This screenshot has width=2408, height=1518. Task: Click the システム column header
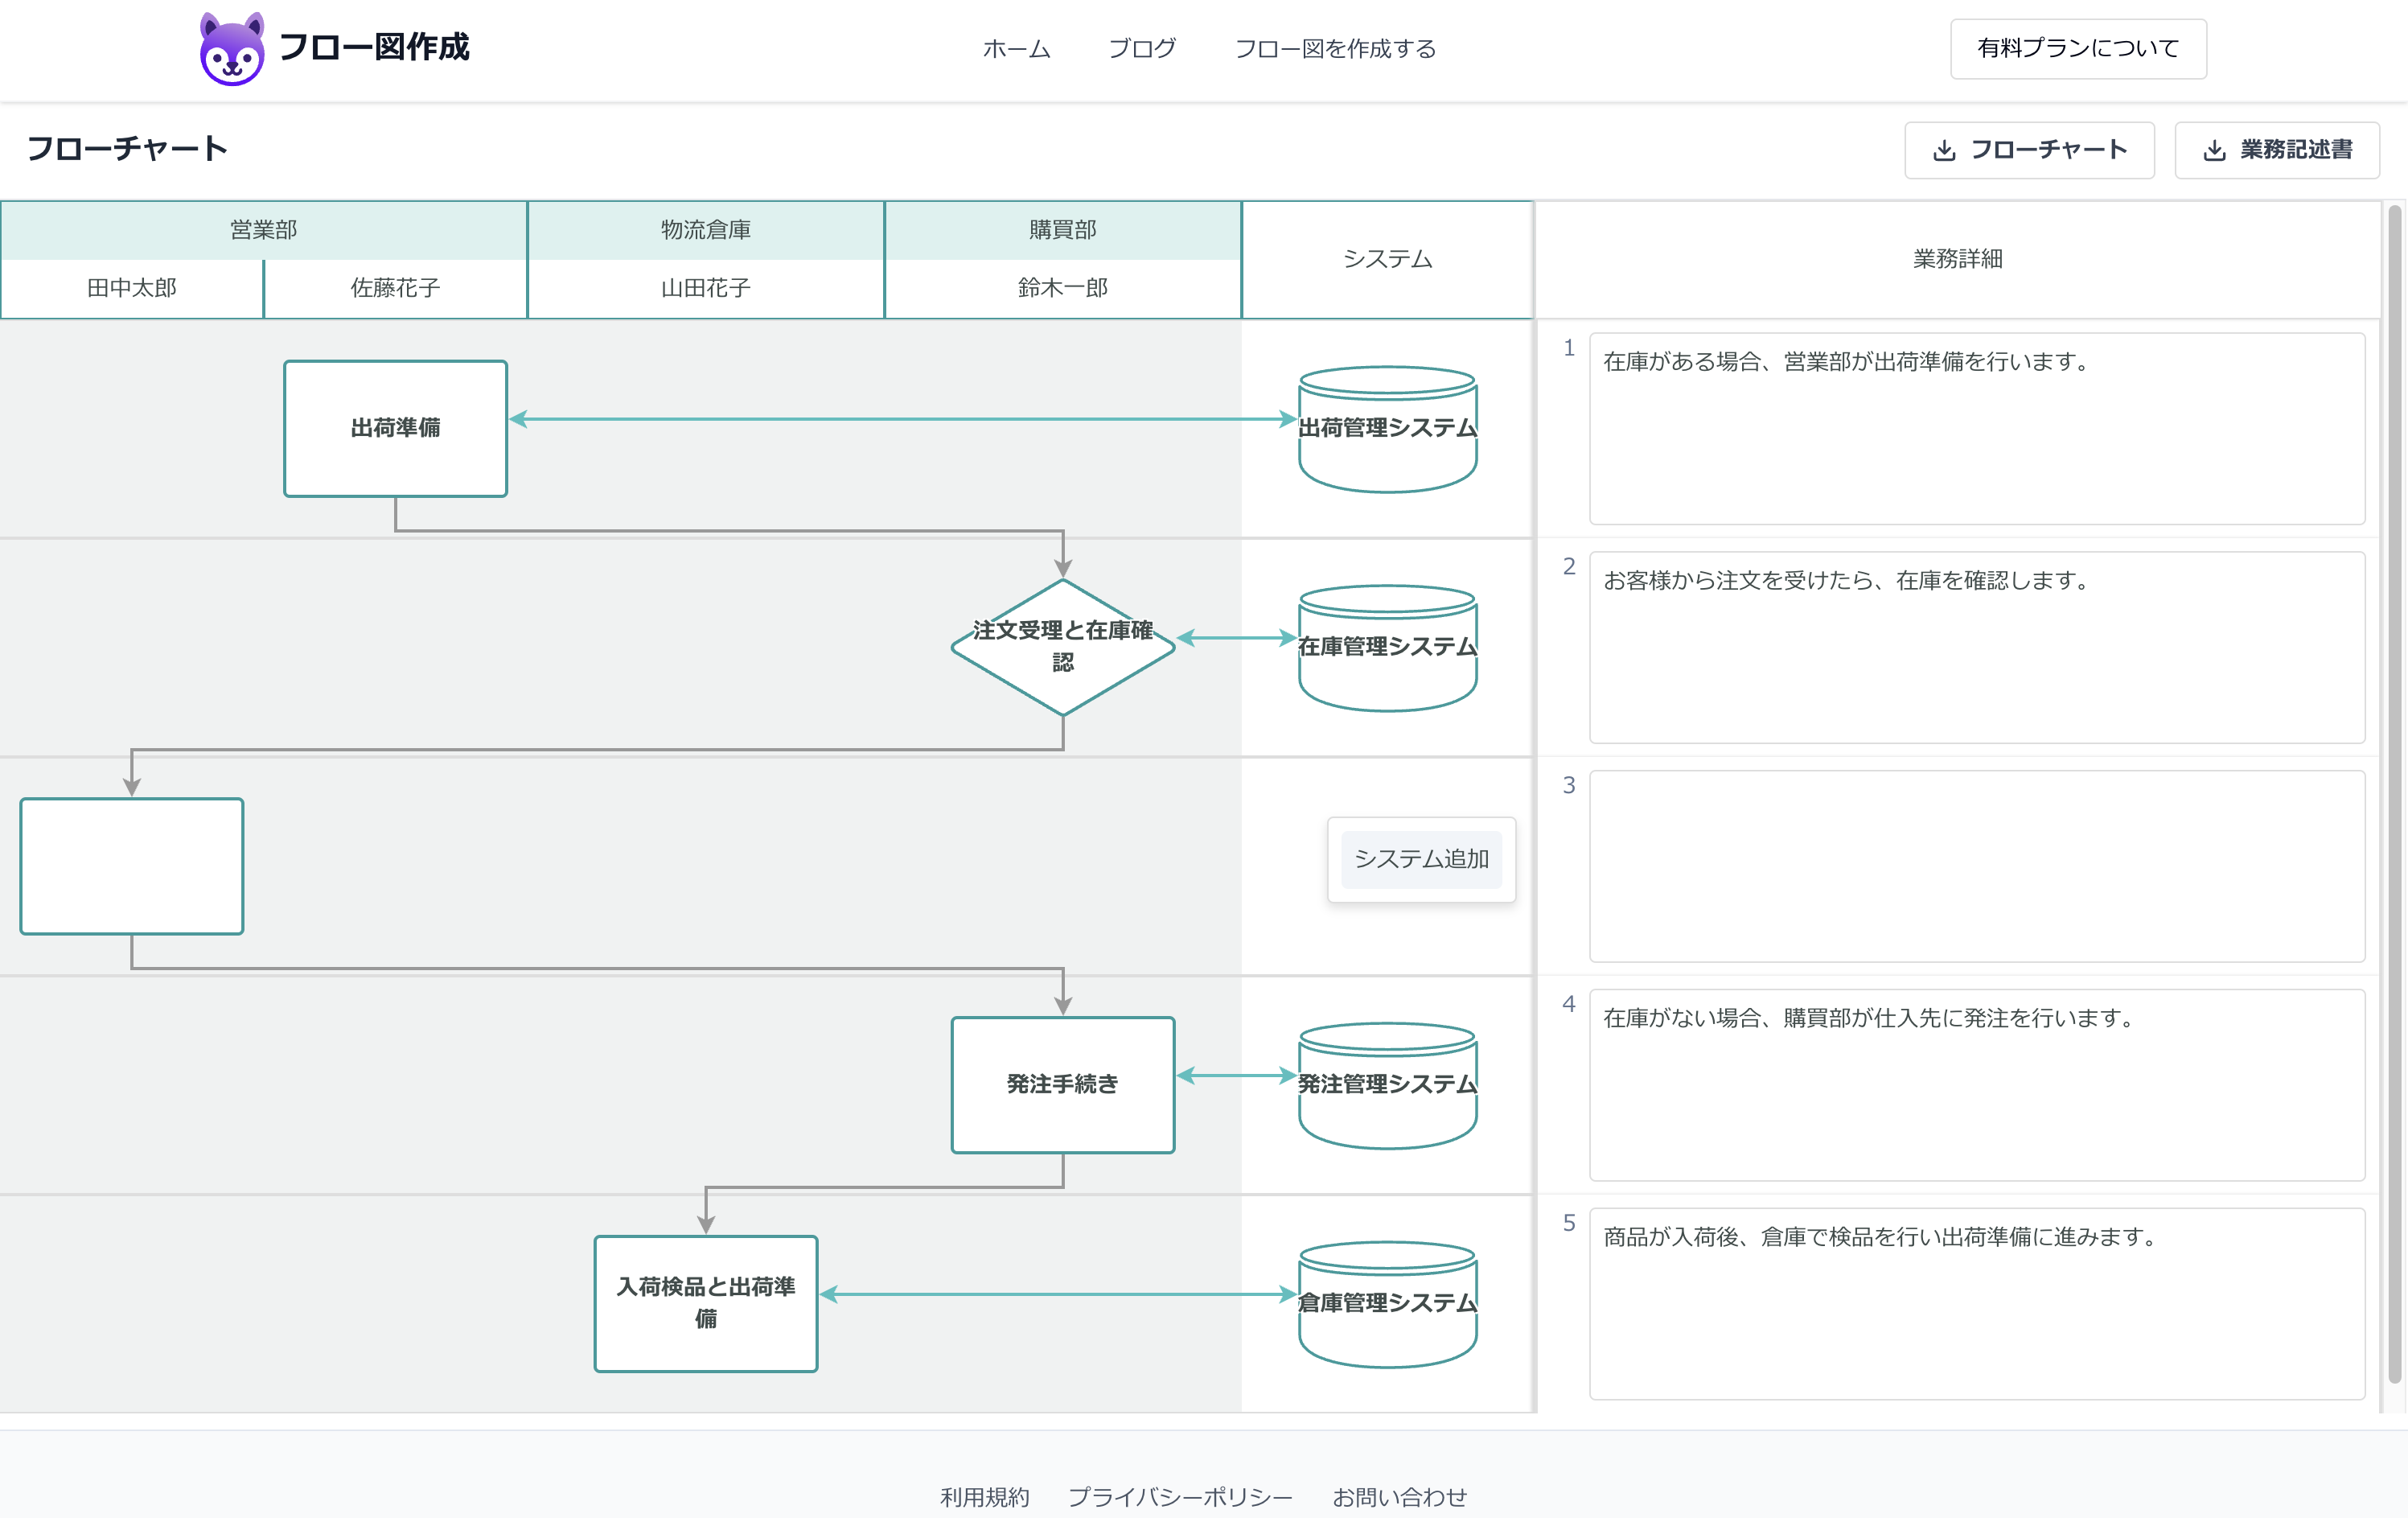tap(1387, 259)
